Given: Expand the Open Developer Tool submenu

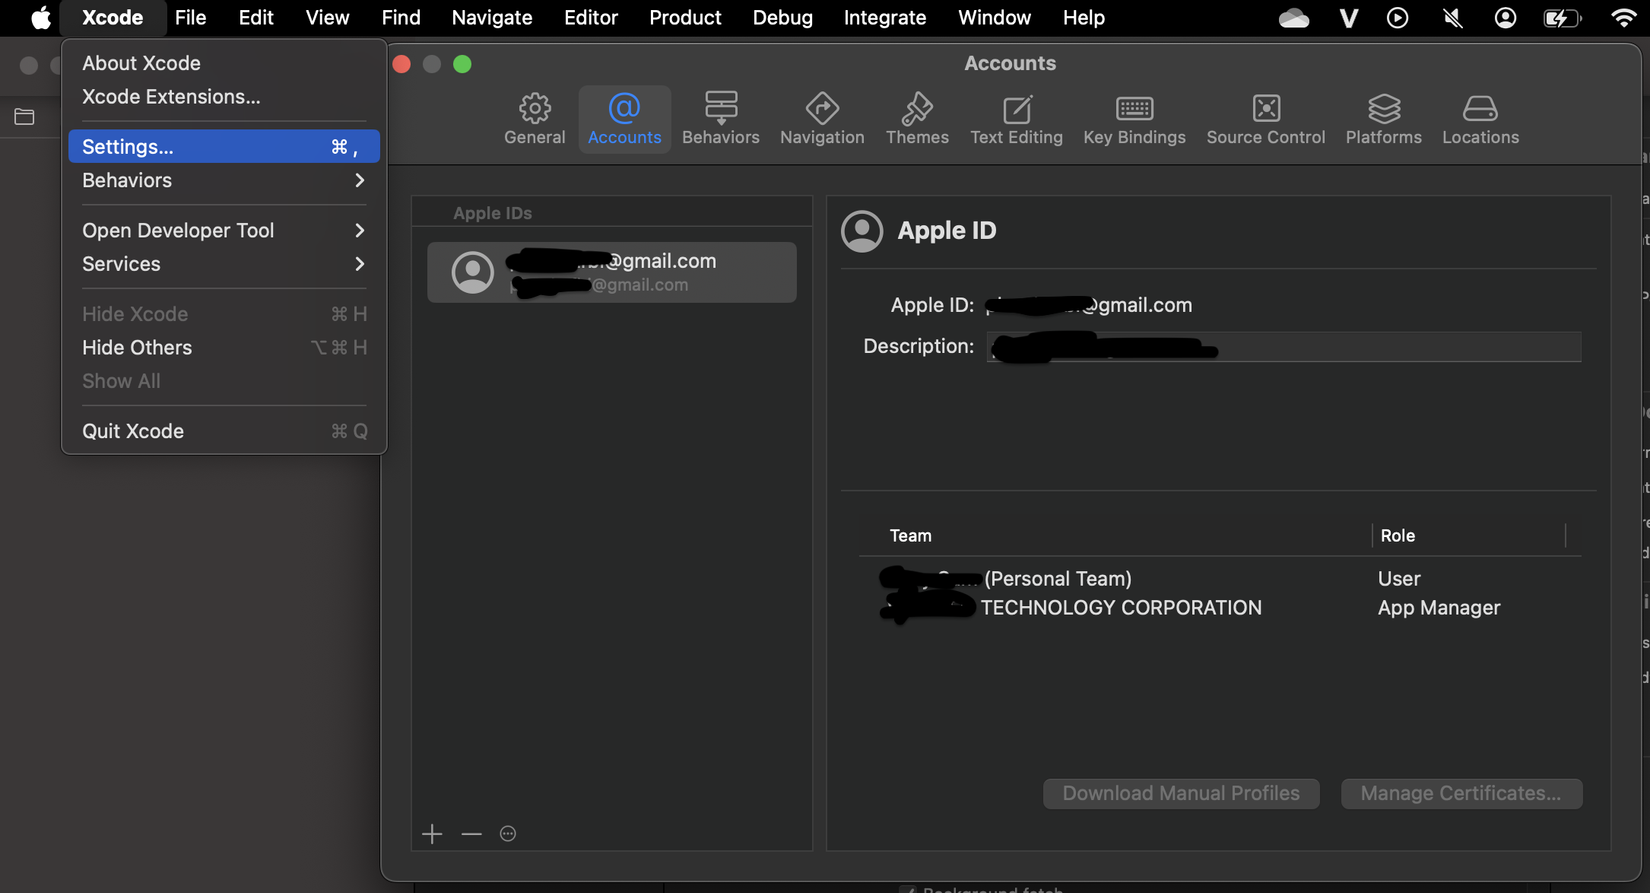Looking at the screenshot, I should click(224, 230).
